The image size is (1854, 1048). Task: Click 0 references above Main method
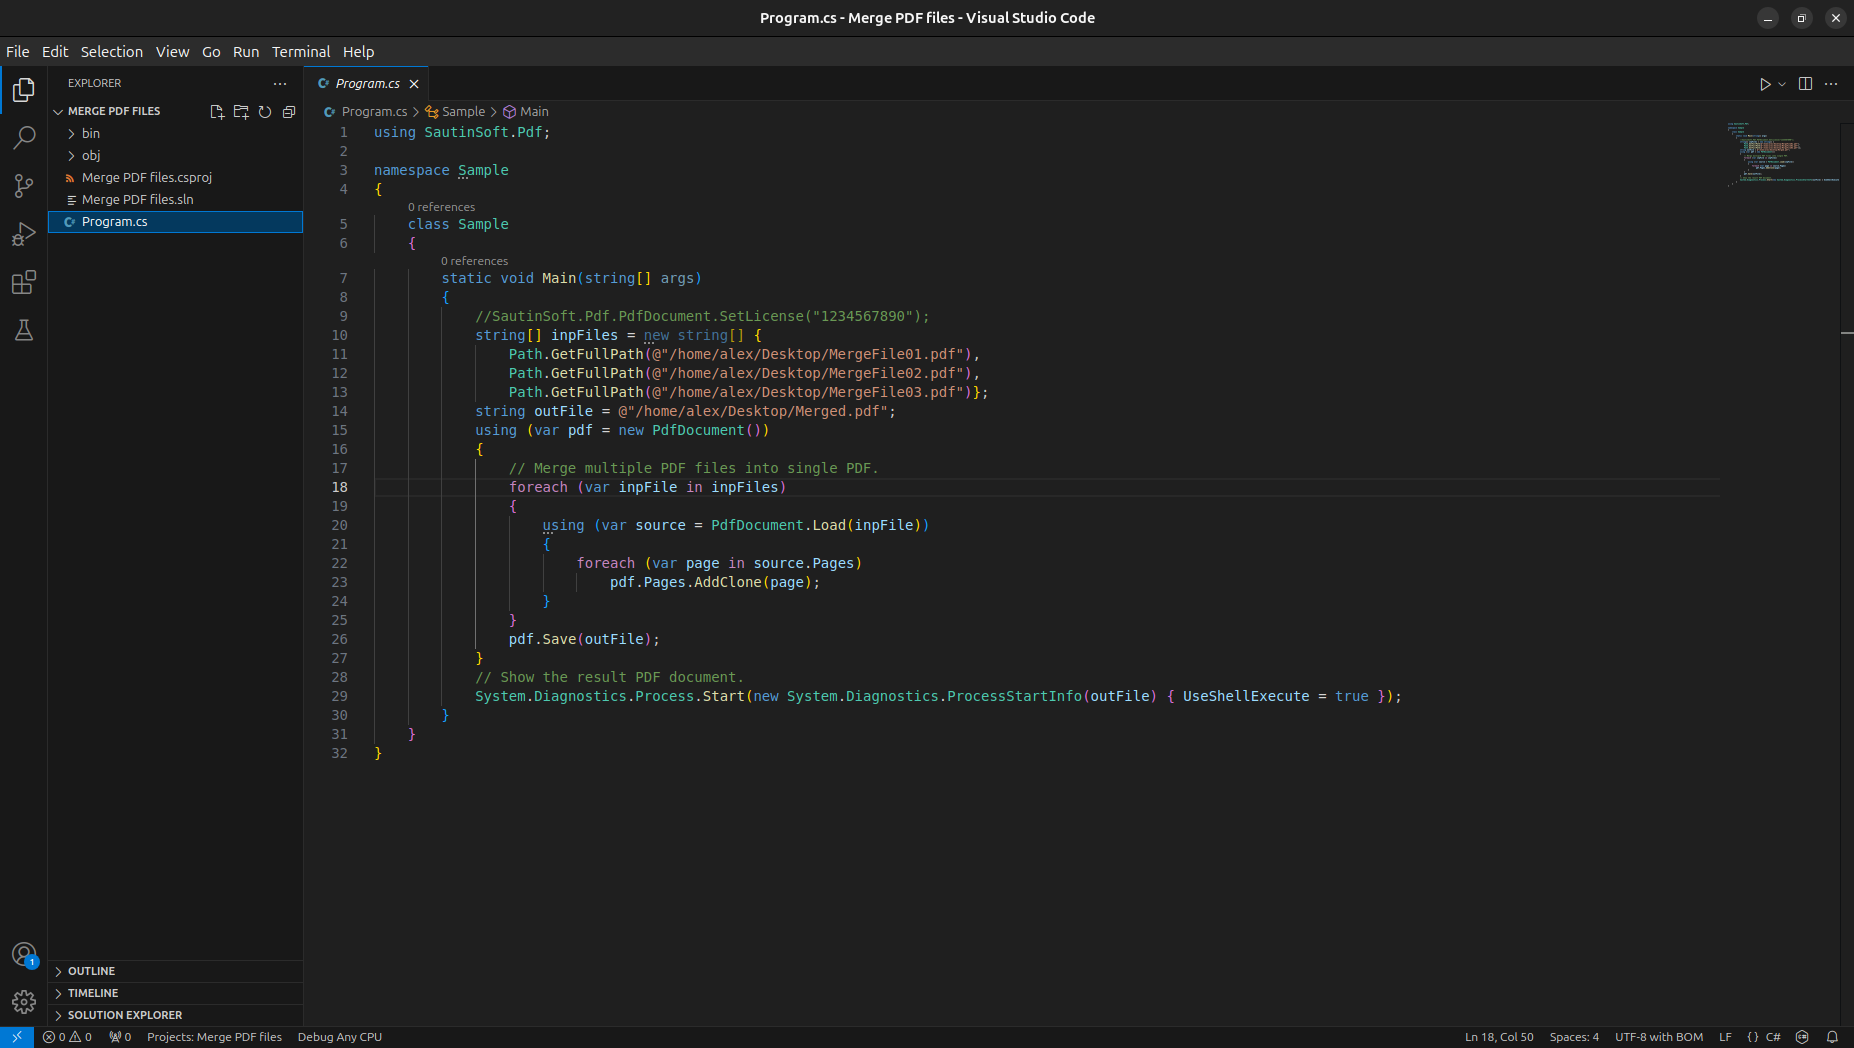click(x=475, y=261)
